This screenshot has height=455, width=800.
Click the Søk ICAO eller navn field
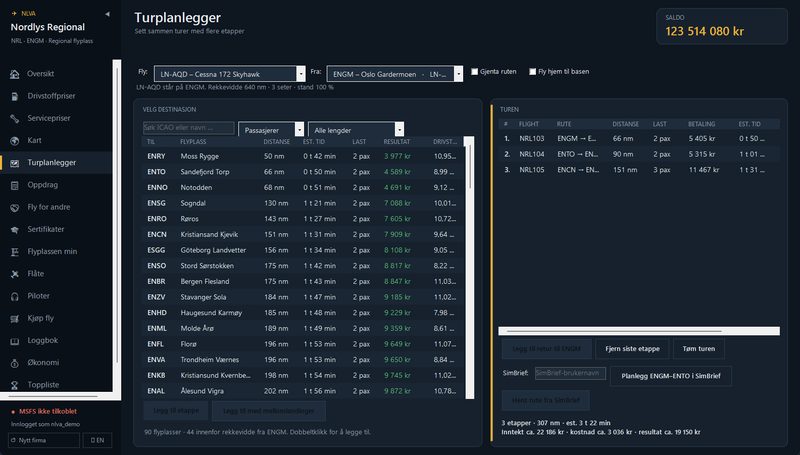pyautogui.click(x=188, y=128)
